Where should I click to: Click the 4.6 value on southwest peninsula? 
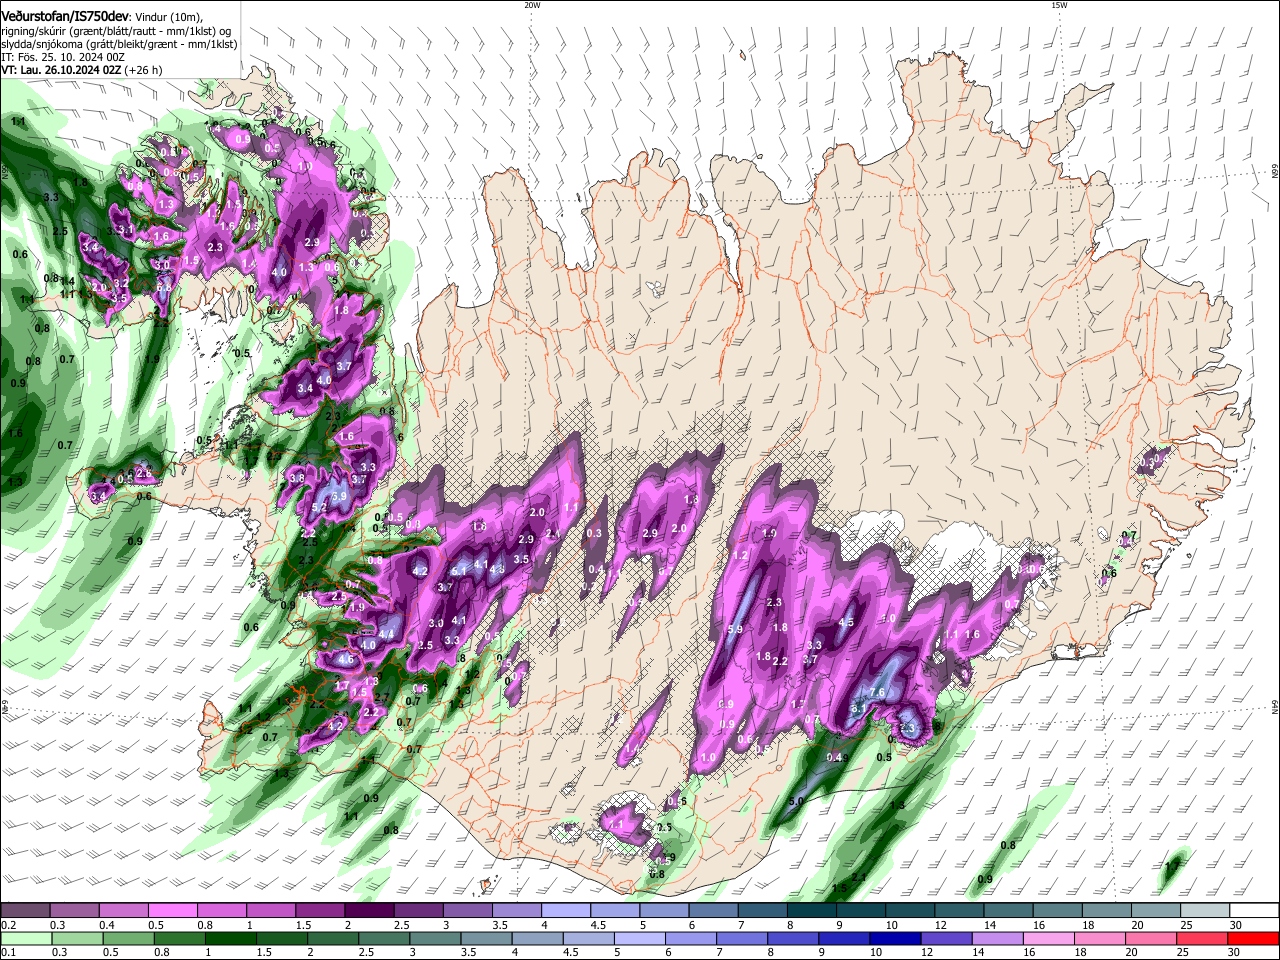click(x=347, y=660)
